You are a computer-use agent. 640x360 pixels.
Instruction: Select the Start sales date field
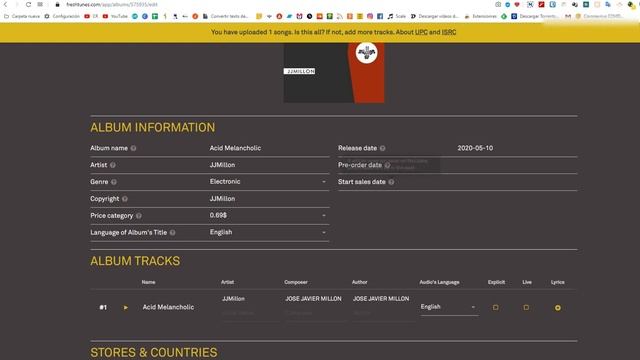(x=517, y=182)
